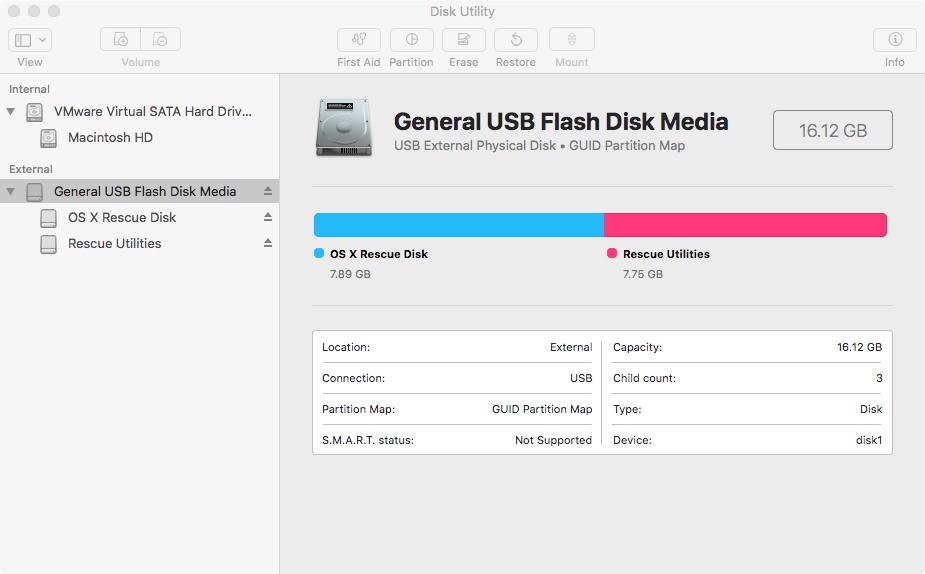This screenshot has width=925, height=574.
Task: Run First Aid from the toolbar
Action: pyautogui.click(x=359, y=40)
